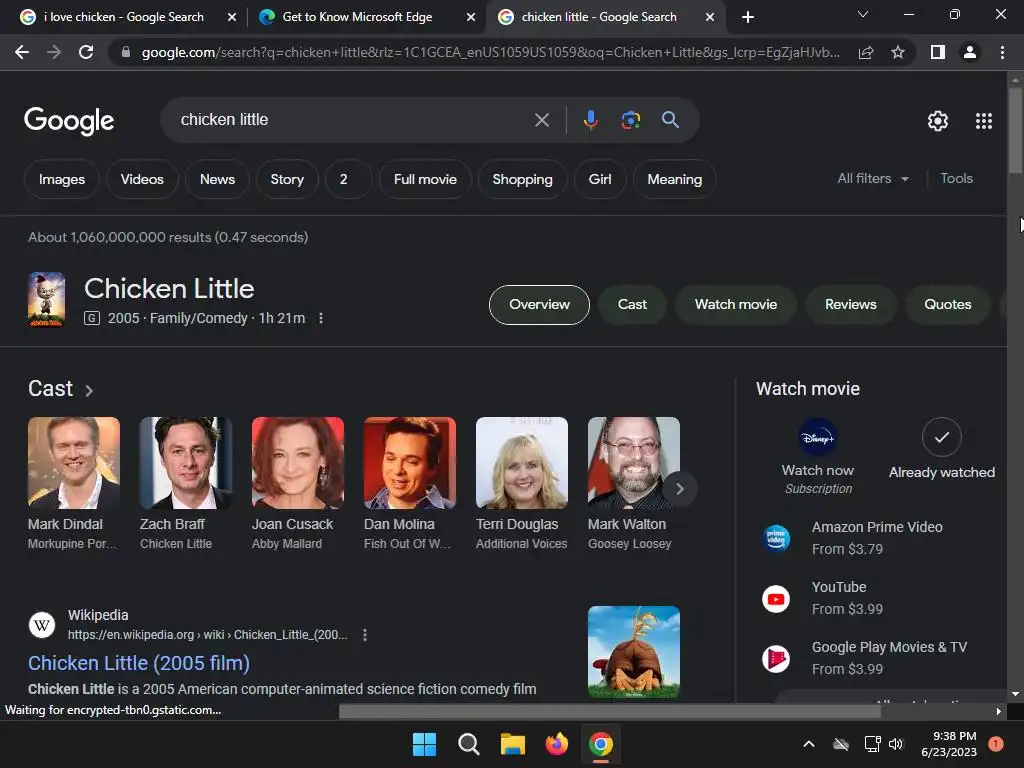1024x768 pixels.
Task: Open the Wikipedia result image thumbnail
Action: point(633,652)
